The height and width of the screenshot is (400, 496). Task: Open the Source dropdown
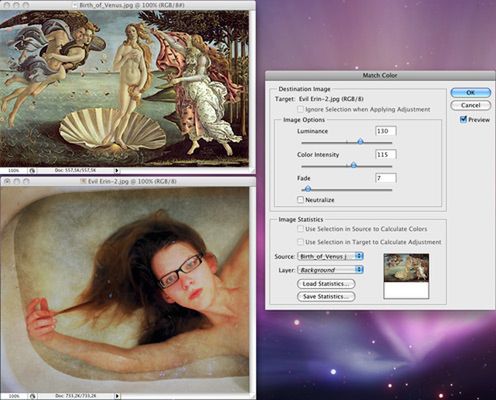(x=330, y=256)
